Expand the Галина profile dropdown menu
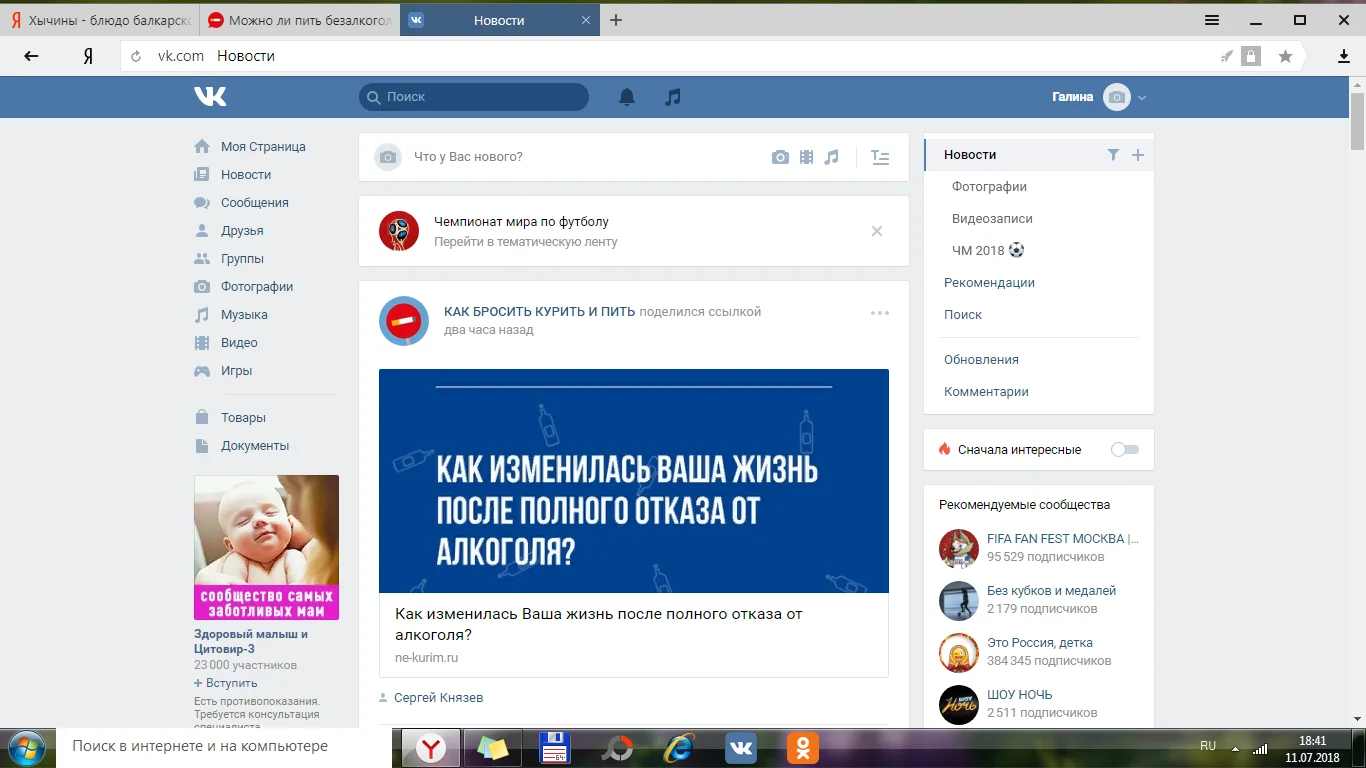This screenshot has height=768, width=1366. pos(1142,97)
